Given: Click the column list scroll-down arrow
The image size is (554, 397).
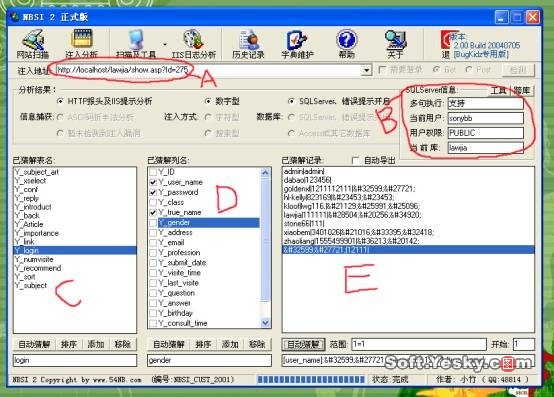Looking at the screenshot, I should (x=265, y=322).
